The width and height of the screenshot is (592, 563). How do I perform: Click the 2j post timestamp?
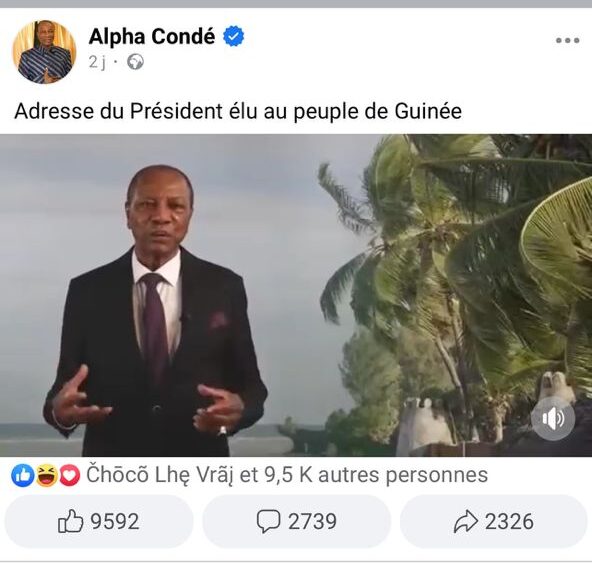(x=97, y=62)
